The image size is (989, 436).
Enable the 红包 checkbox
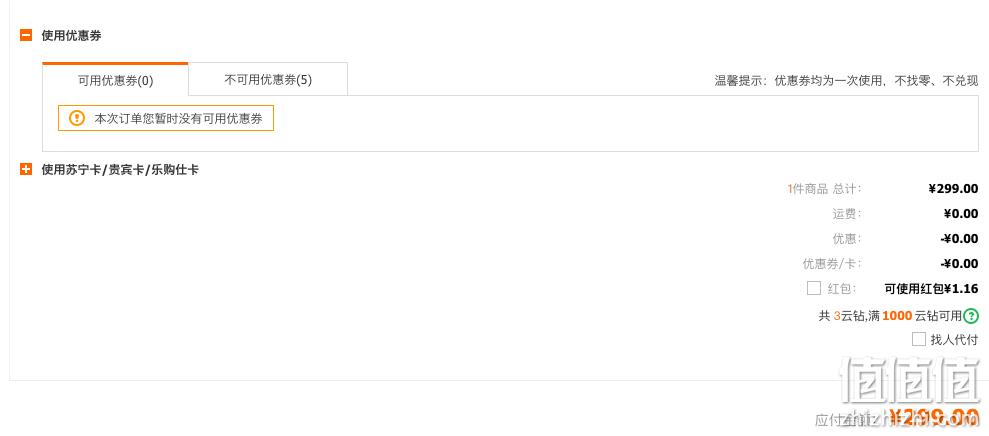(814, 288)
